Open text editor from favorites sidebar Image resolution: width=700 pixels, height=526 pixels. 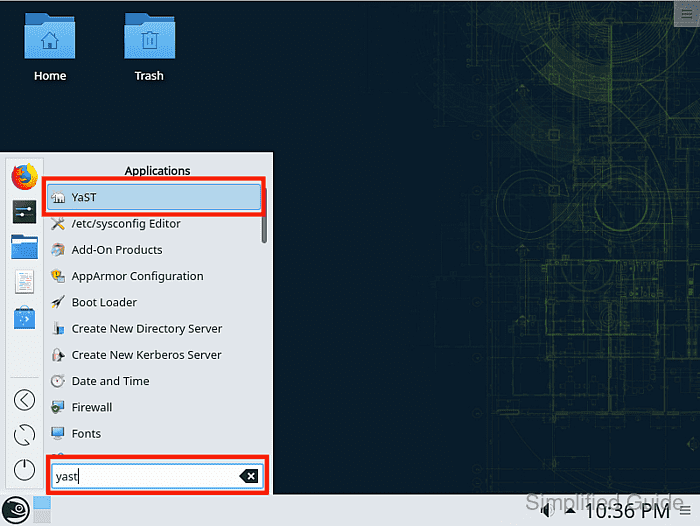pyautogui.click(x=25, y=282)
